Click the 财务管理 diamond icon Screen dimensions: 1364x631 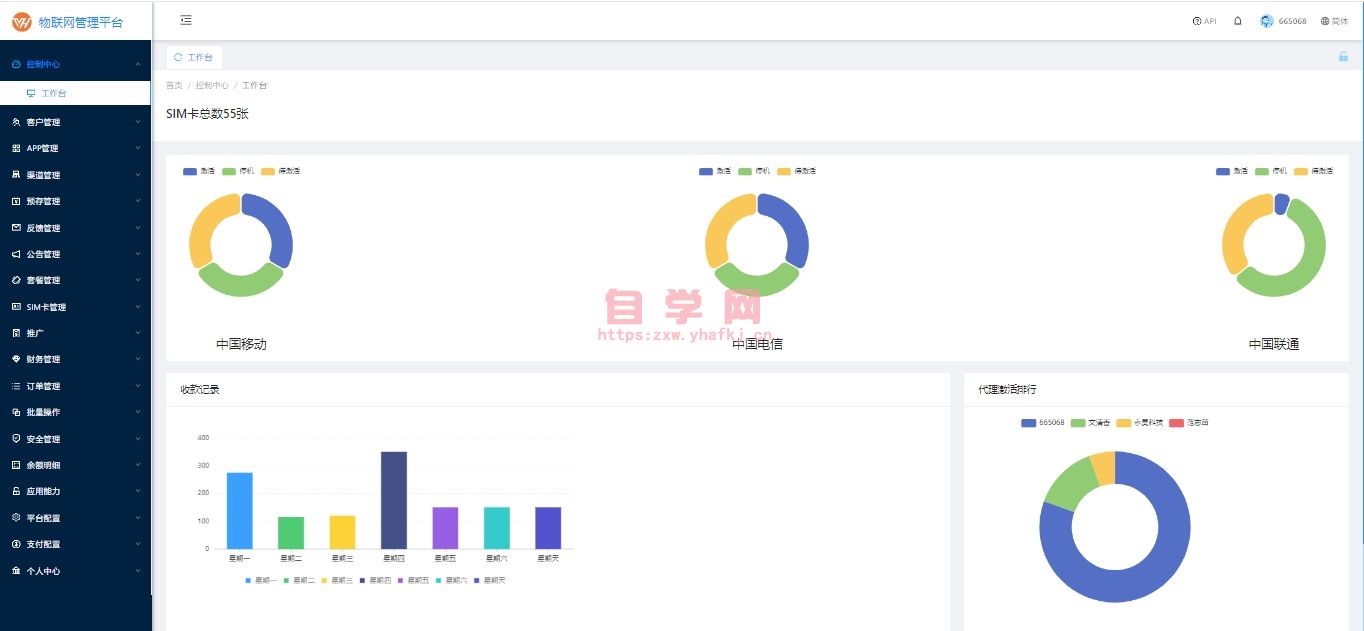(16, 359)
